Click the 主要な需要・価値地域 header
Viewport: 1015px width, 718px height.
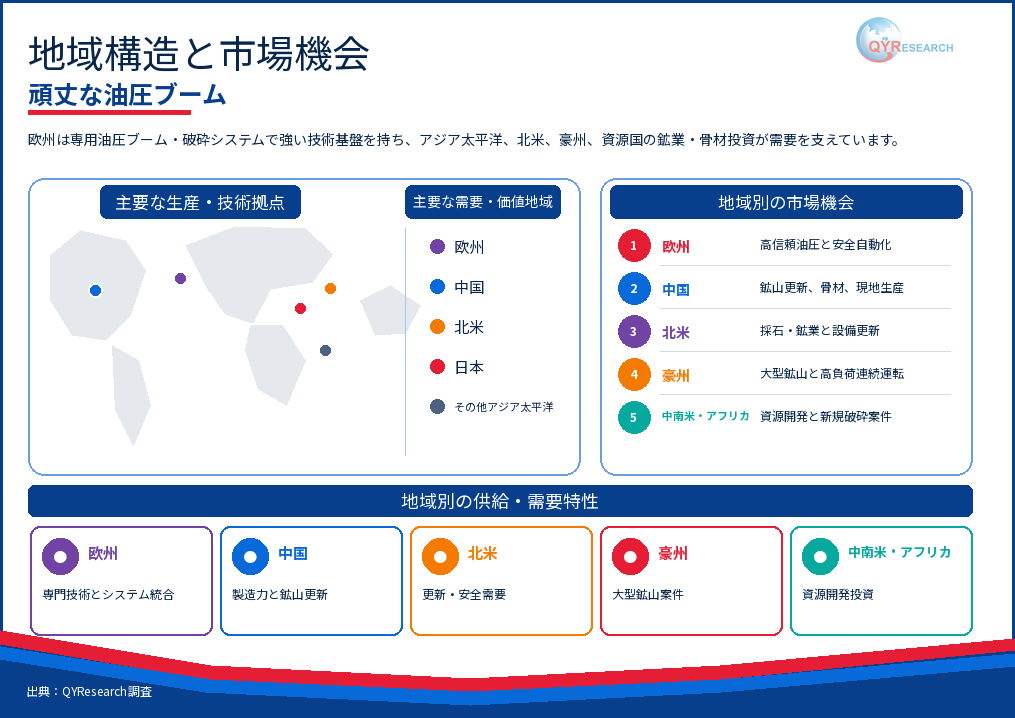point(483,202)
